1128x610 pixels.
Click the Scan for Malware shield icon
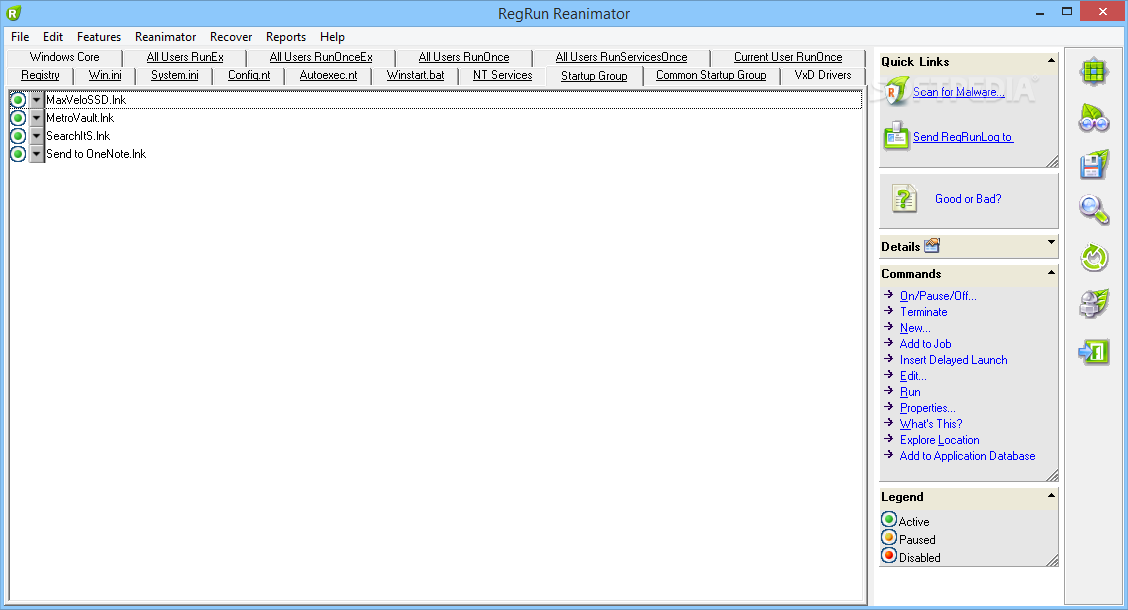896,92
